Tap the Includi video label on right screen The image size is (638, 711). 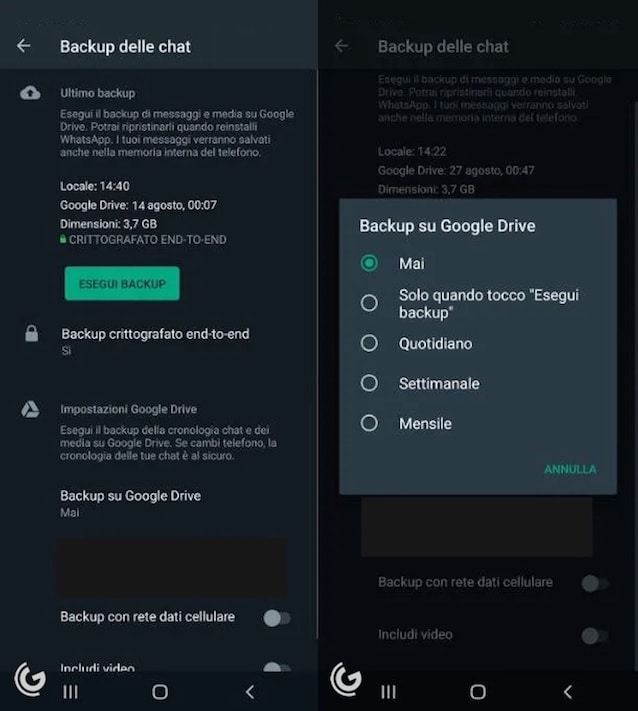pyautogui.click(x=415, y=634)
